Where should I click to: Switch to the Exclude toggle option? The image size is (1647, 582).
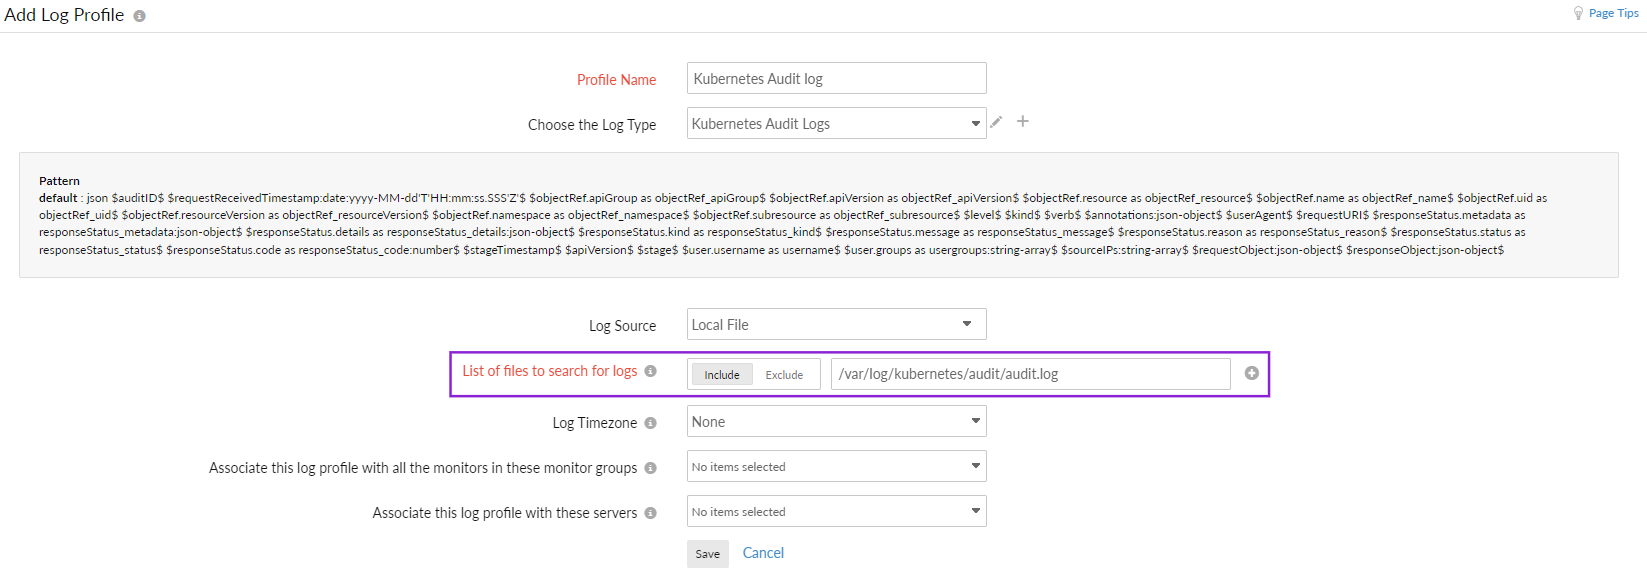(784, 375)
